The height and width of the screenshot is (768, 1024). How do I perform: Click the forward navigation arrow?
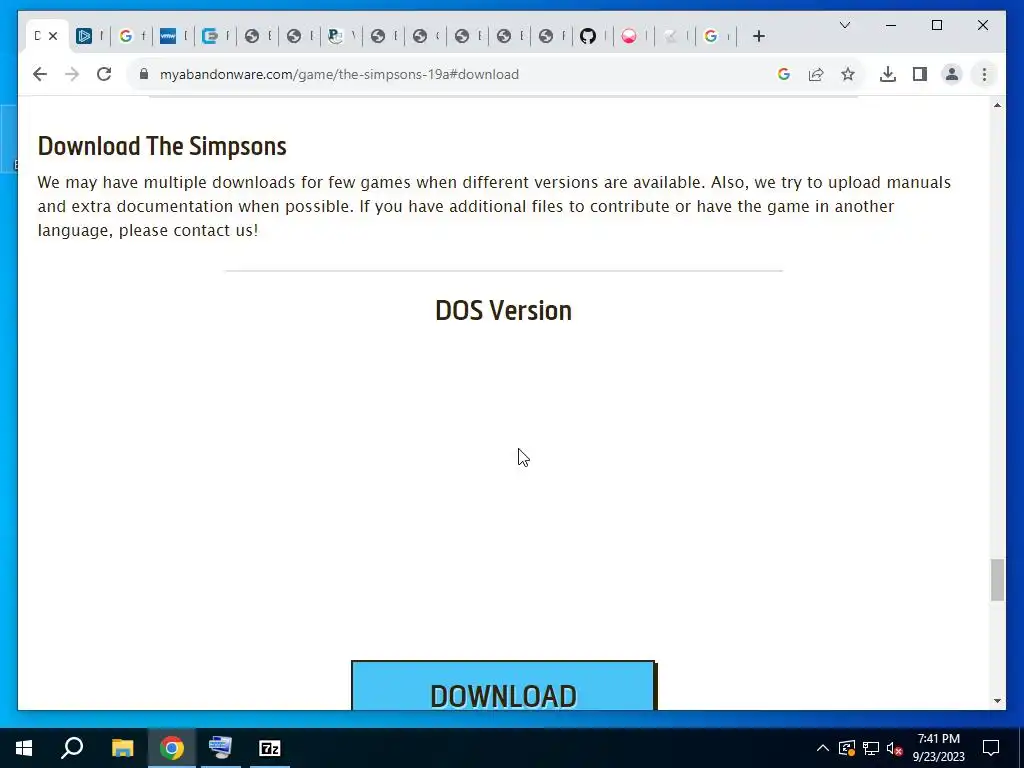pos(72,74)
